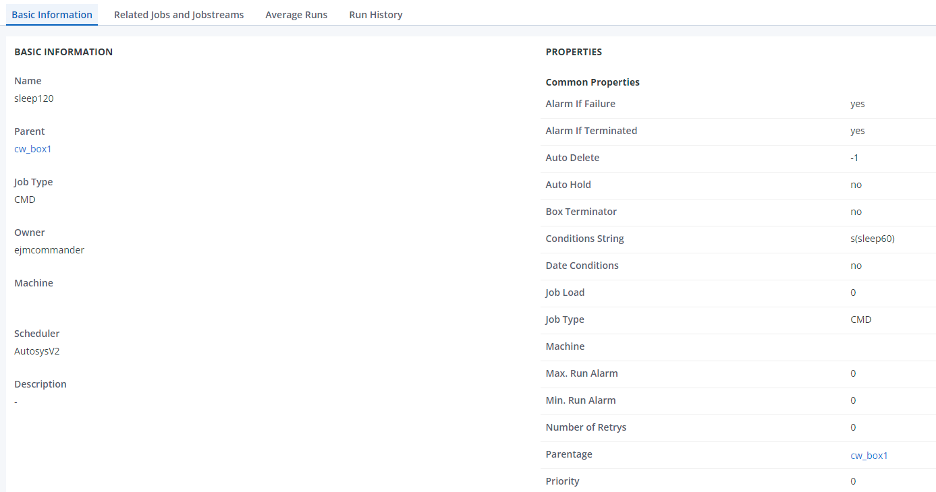Viewport: 936px width, 492px height.
Task: Click the owner value ejmcommander
Action: 49,250
